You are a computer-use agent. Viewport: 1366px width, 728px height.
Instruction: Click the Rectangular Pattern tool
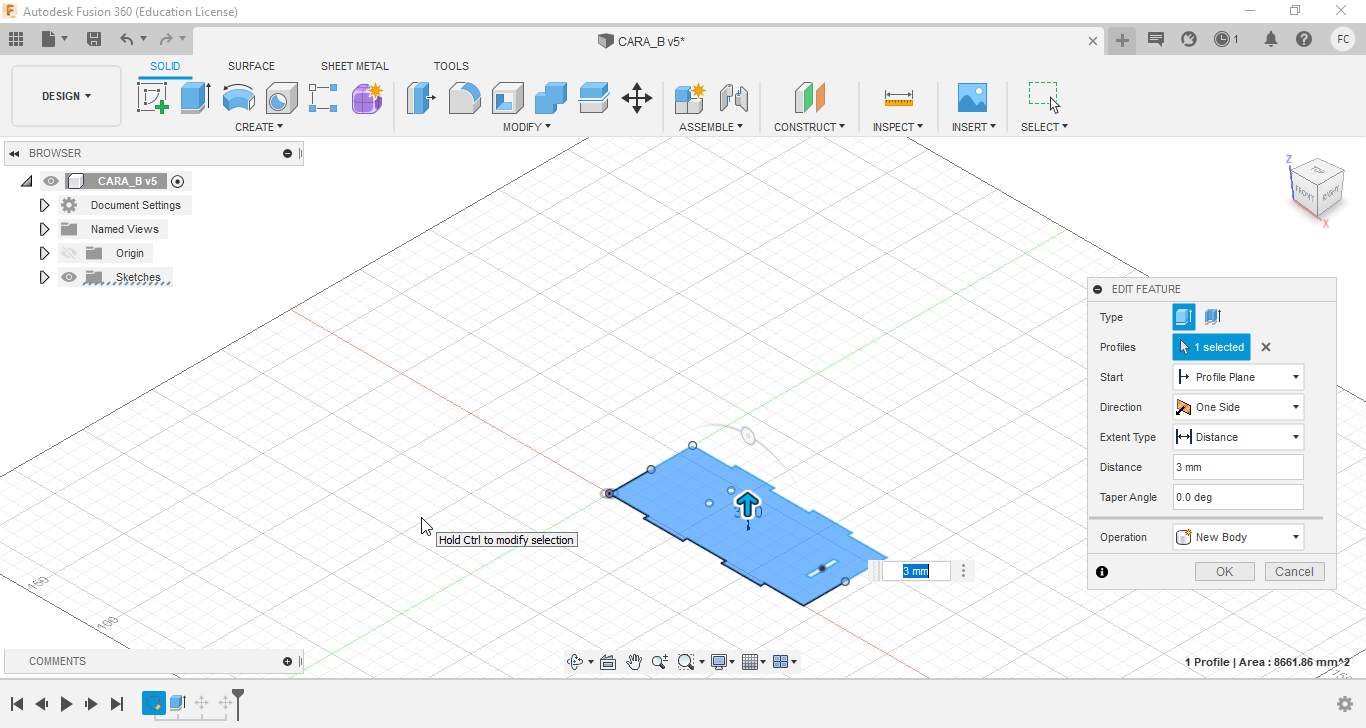323,98
